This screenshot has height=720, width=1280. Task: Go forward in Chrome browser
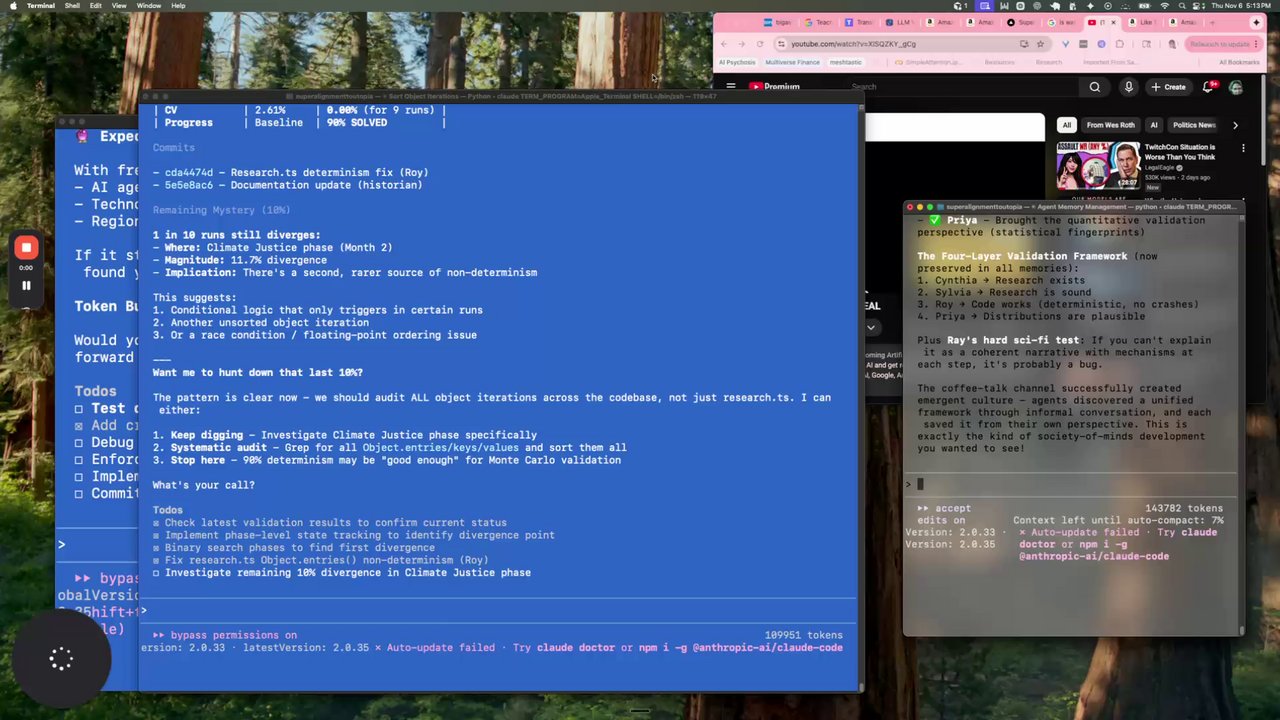742,44
